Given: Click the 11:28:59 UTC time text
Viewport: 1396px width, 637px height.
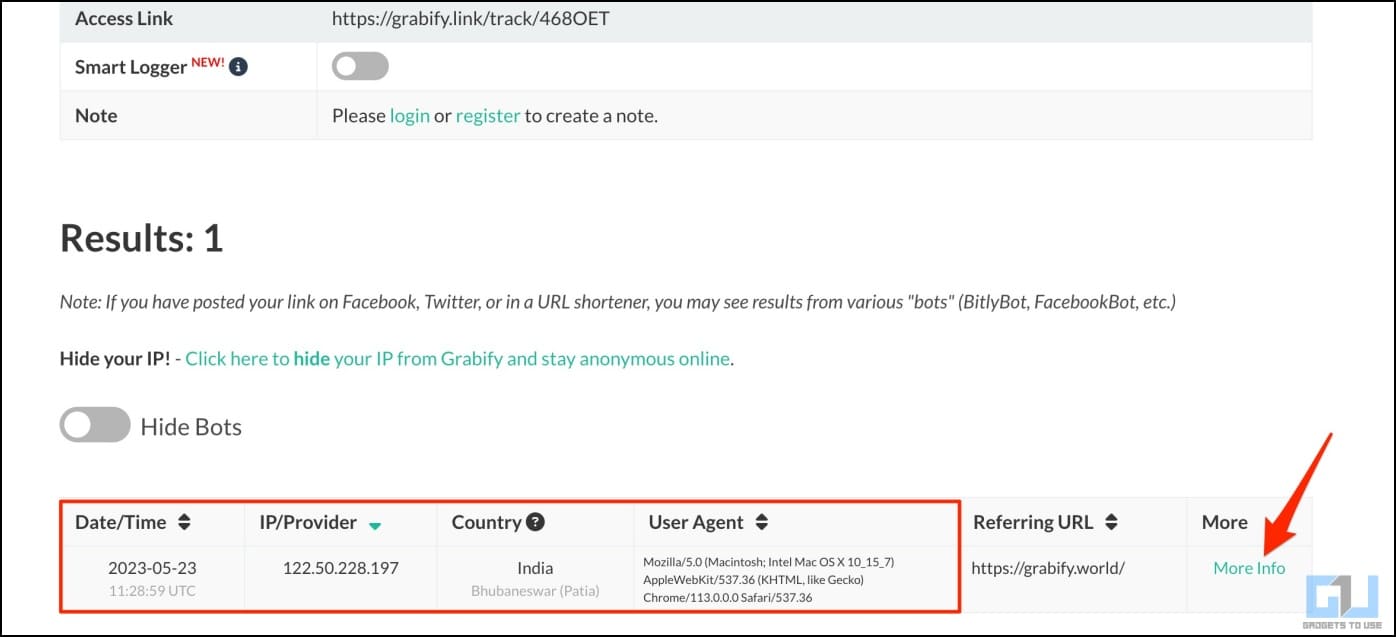Looking at the screenshot, I should [x=152, y=591].
